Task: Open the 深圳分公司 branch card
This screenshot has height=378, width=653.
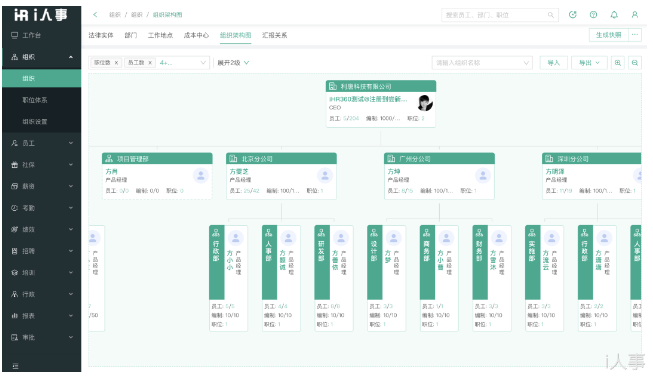Action: click(x=592, y=177)
